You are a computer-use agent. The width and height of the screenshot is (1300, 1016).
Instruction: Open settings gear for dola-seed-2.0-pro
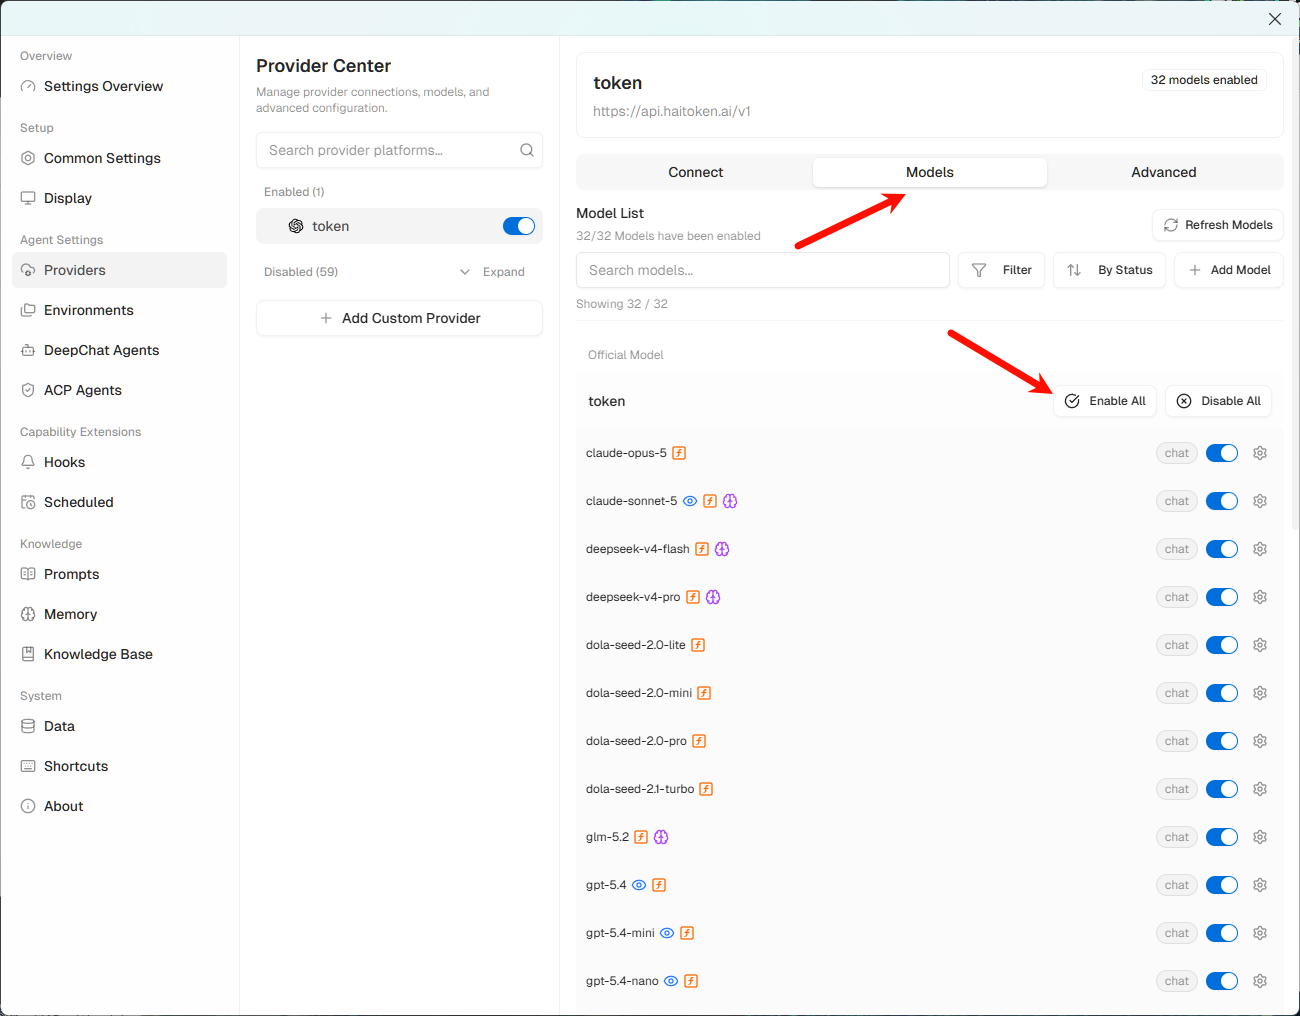[x=1260, y=741]
